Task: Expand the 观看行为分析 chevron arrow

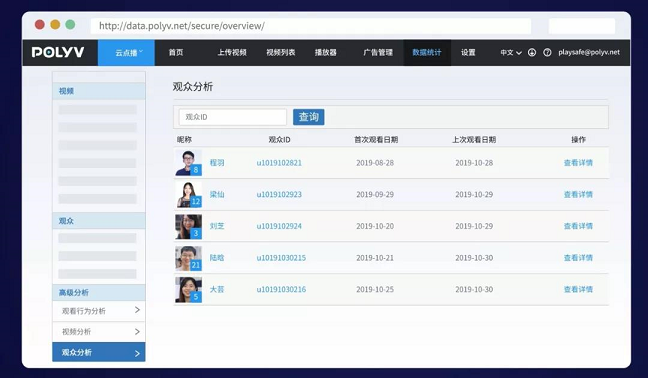Action: click(137, 310)
